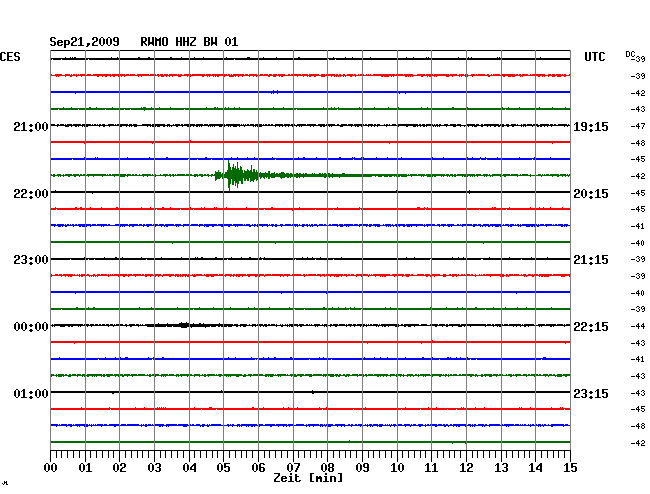This screenshot has height=494, width=650.
Task: Click the 22:15 UTC time label
Action: [591, 327]
